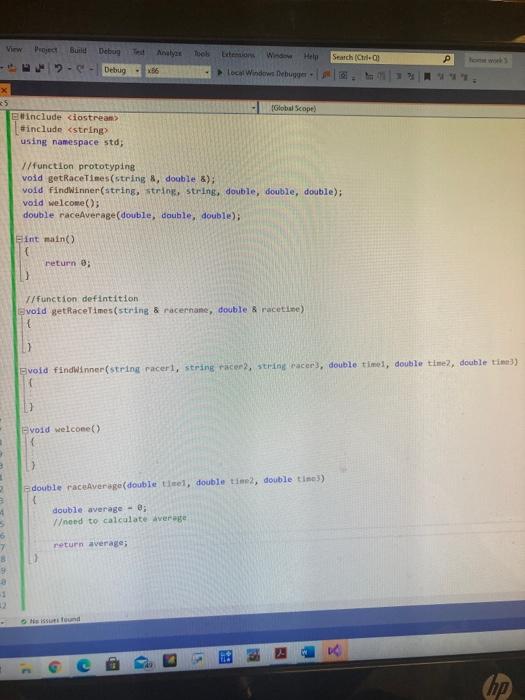The image size is (525, 700).
Task: Click the 'home work 5' solution name label
Action: pyautogui.click(x=488, y=60)
